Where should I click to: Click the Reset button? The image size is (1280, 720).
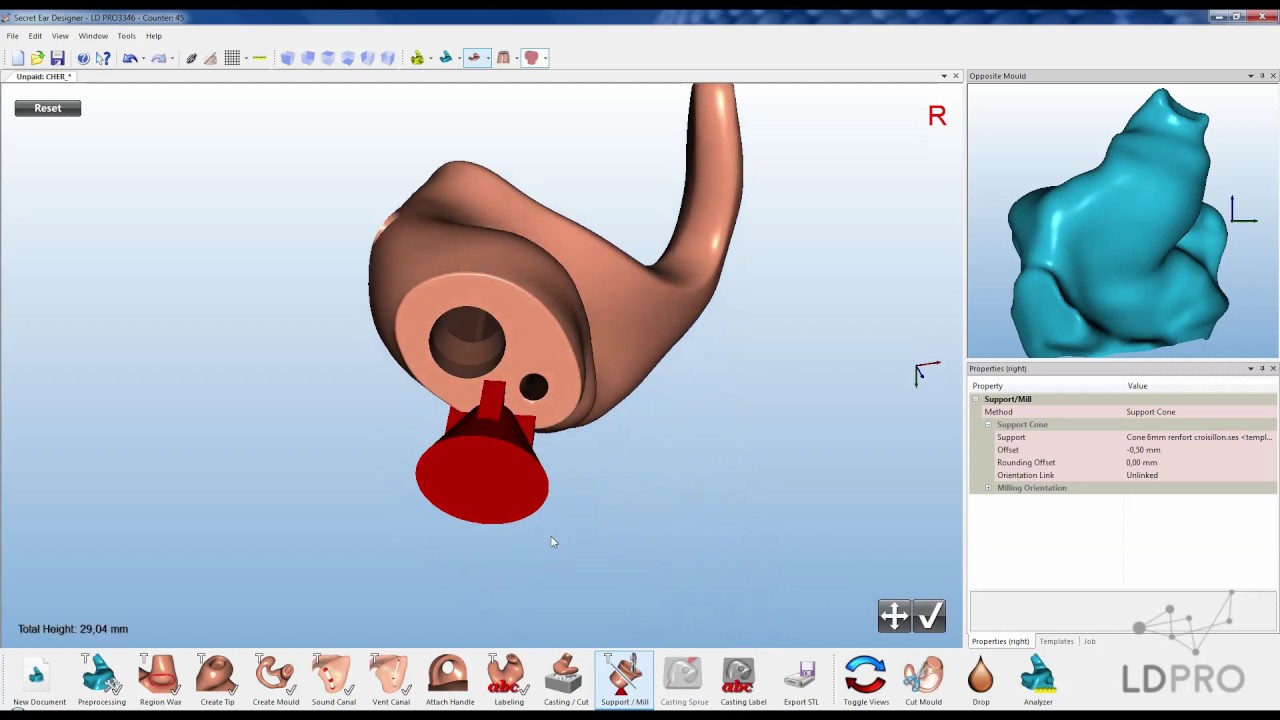[48, 108]
